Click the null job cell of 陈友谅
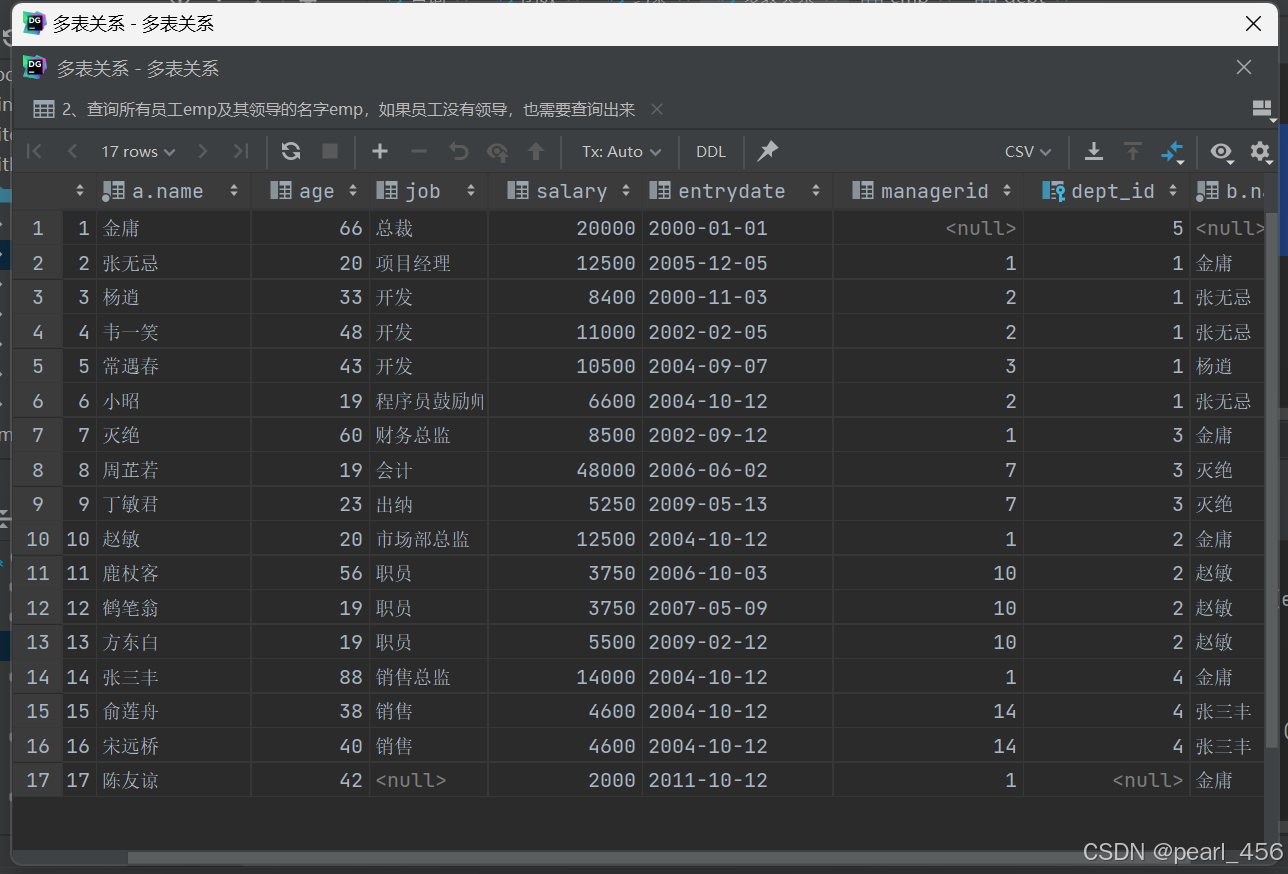This screenshot has width=1288, height=874. point(428,780)
